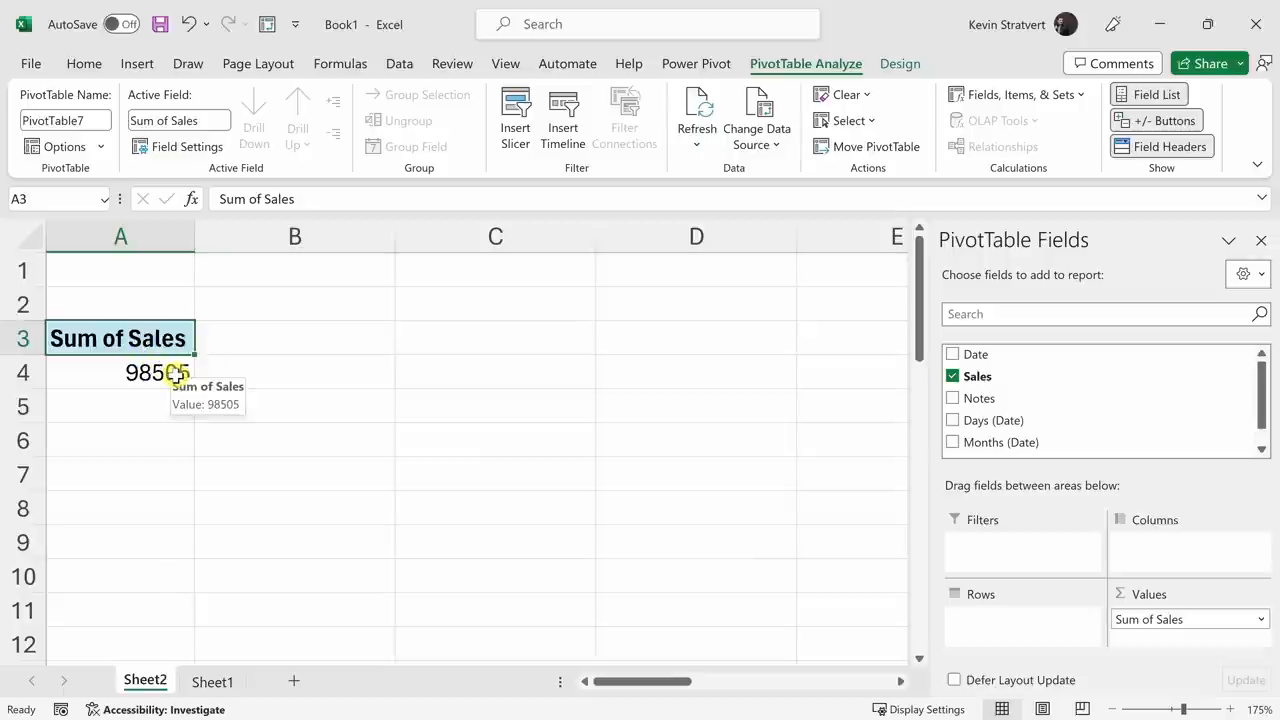Open Field Settings for active field
Viewport: 1280px width, 720px height.
point(178,146)
